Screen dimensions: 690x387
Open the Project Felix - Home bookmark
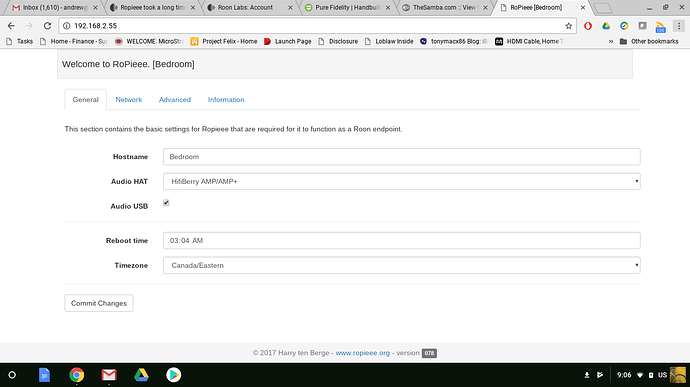point(224,41)
